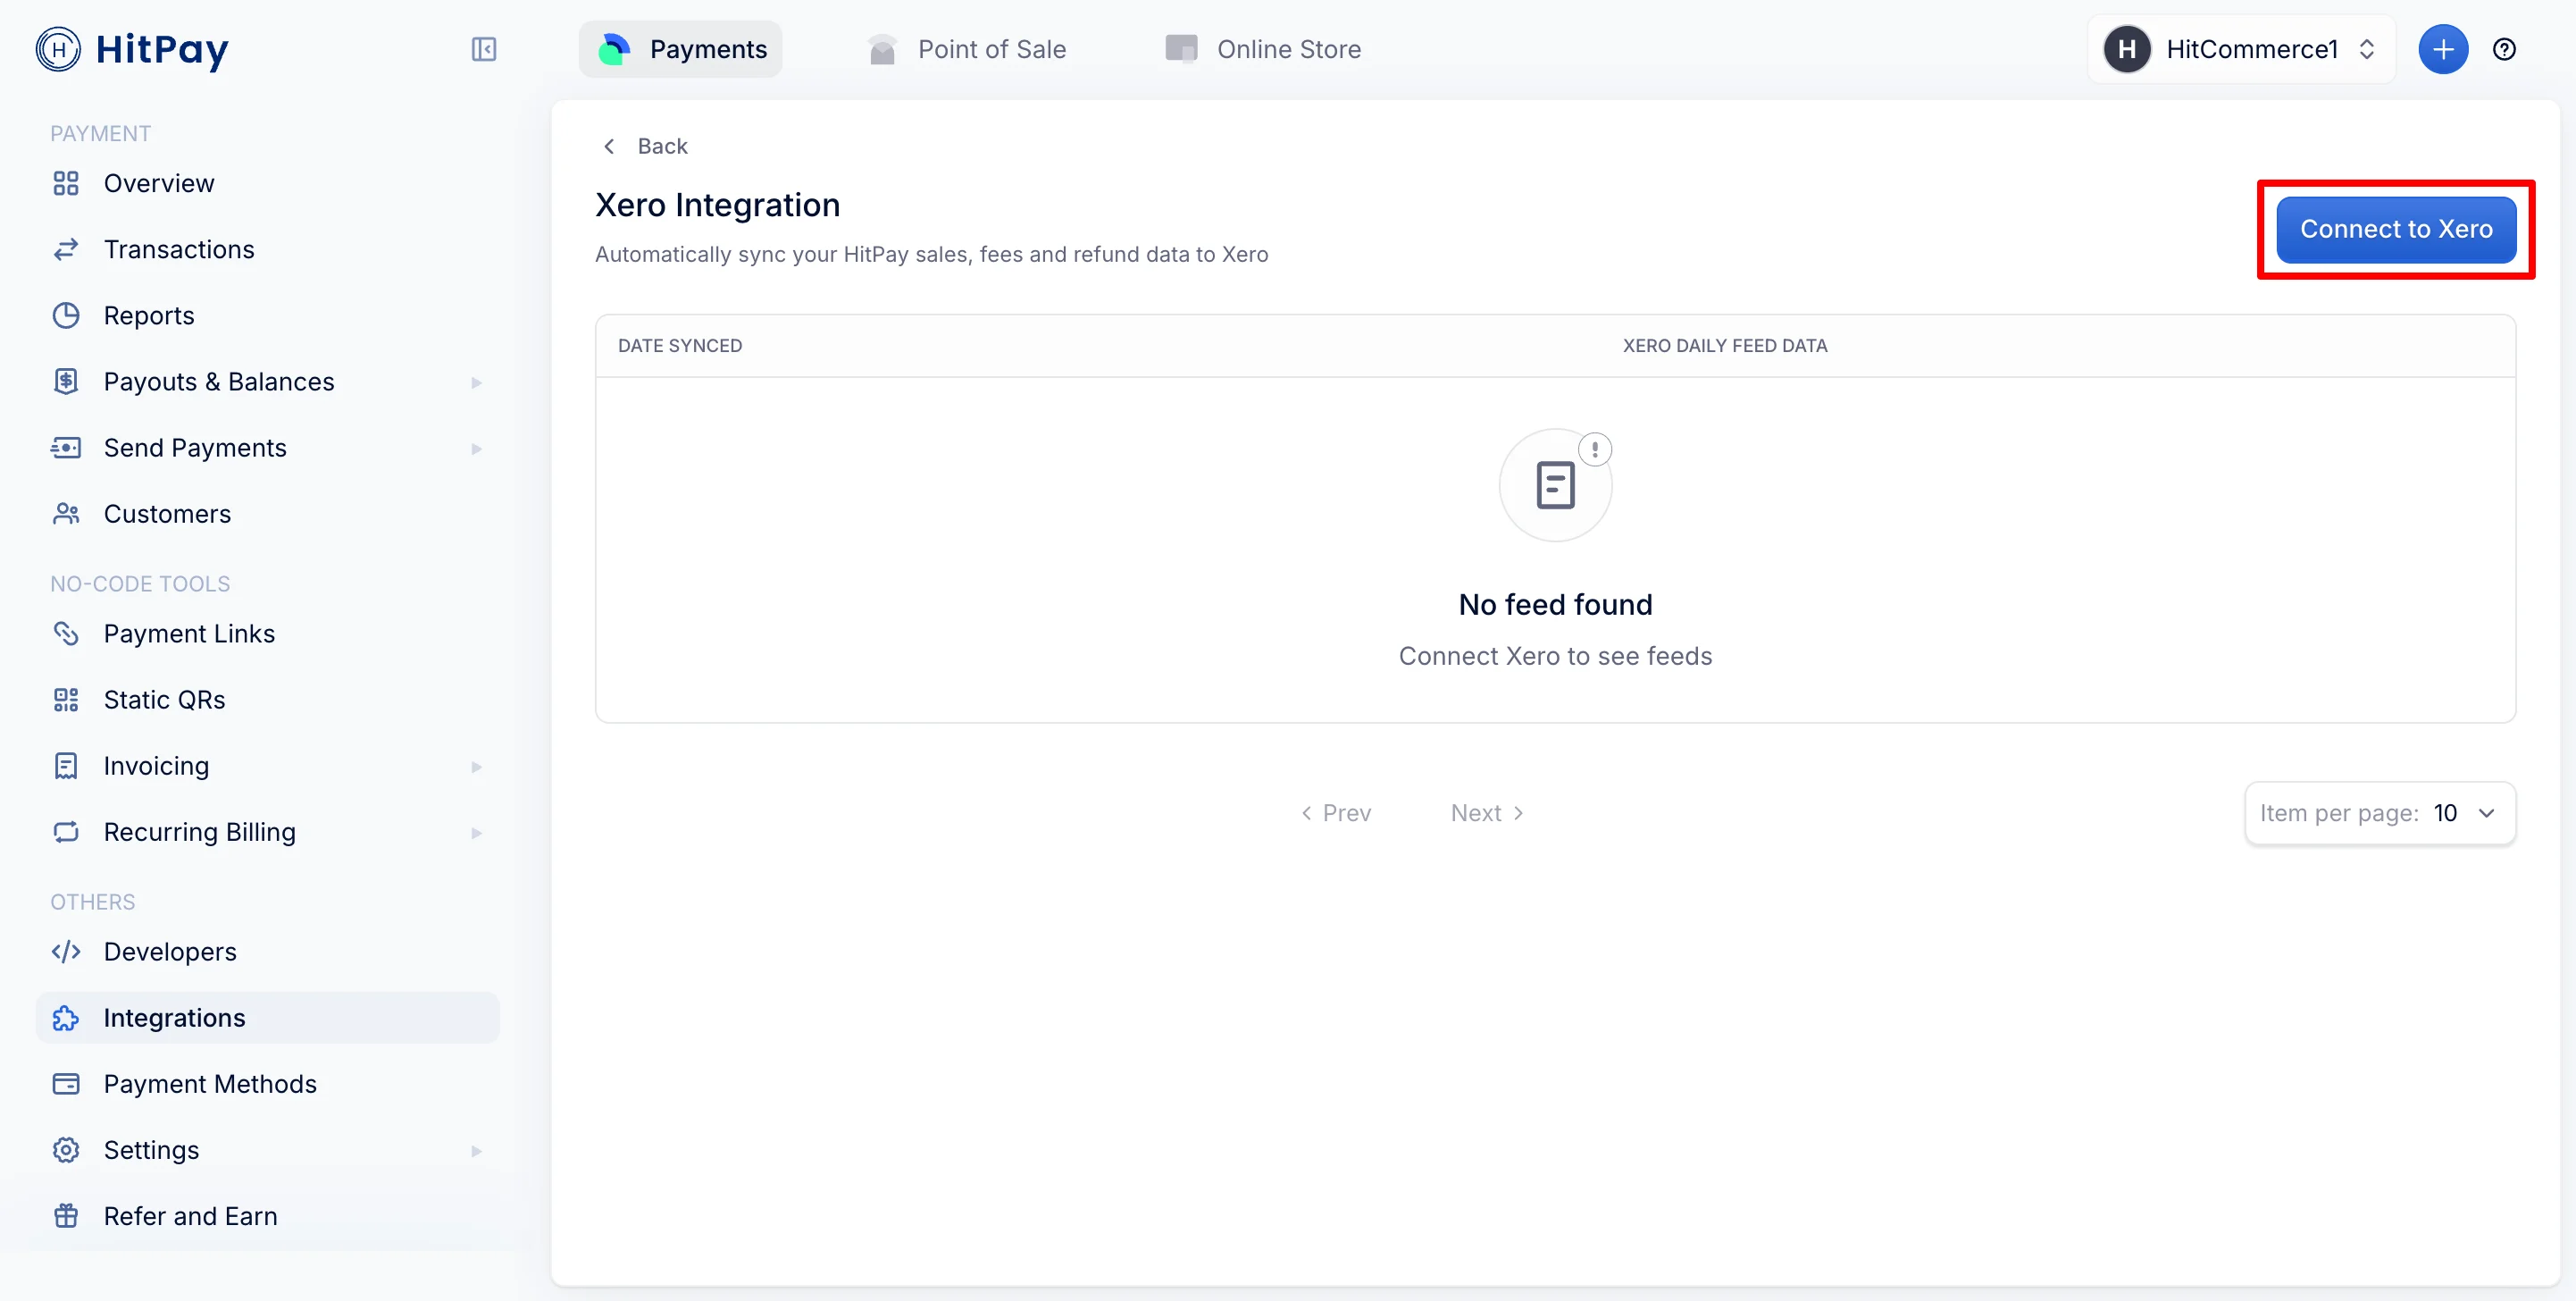Expand the Send Payments submenu arrow
This screenshot has width=2576, height=1301.
(x=476, y=448)
